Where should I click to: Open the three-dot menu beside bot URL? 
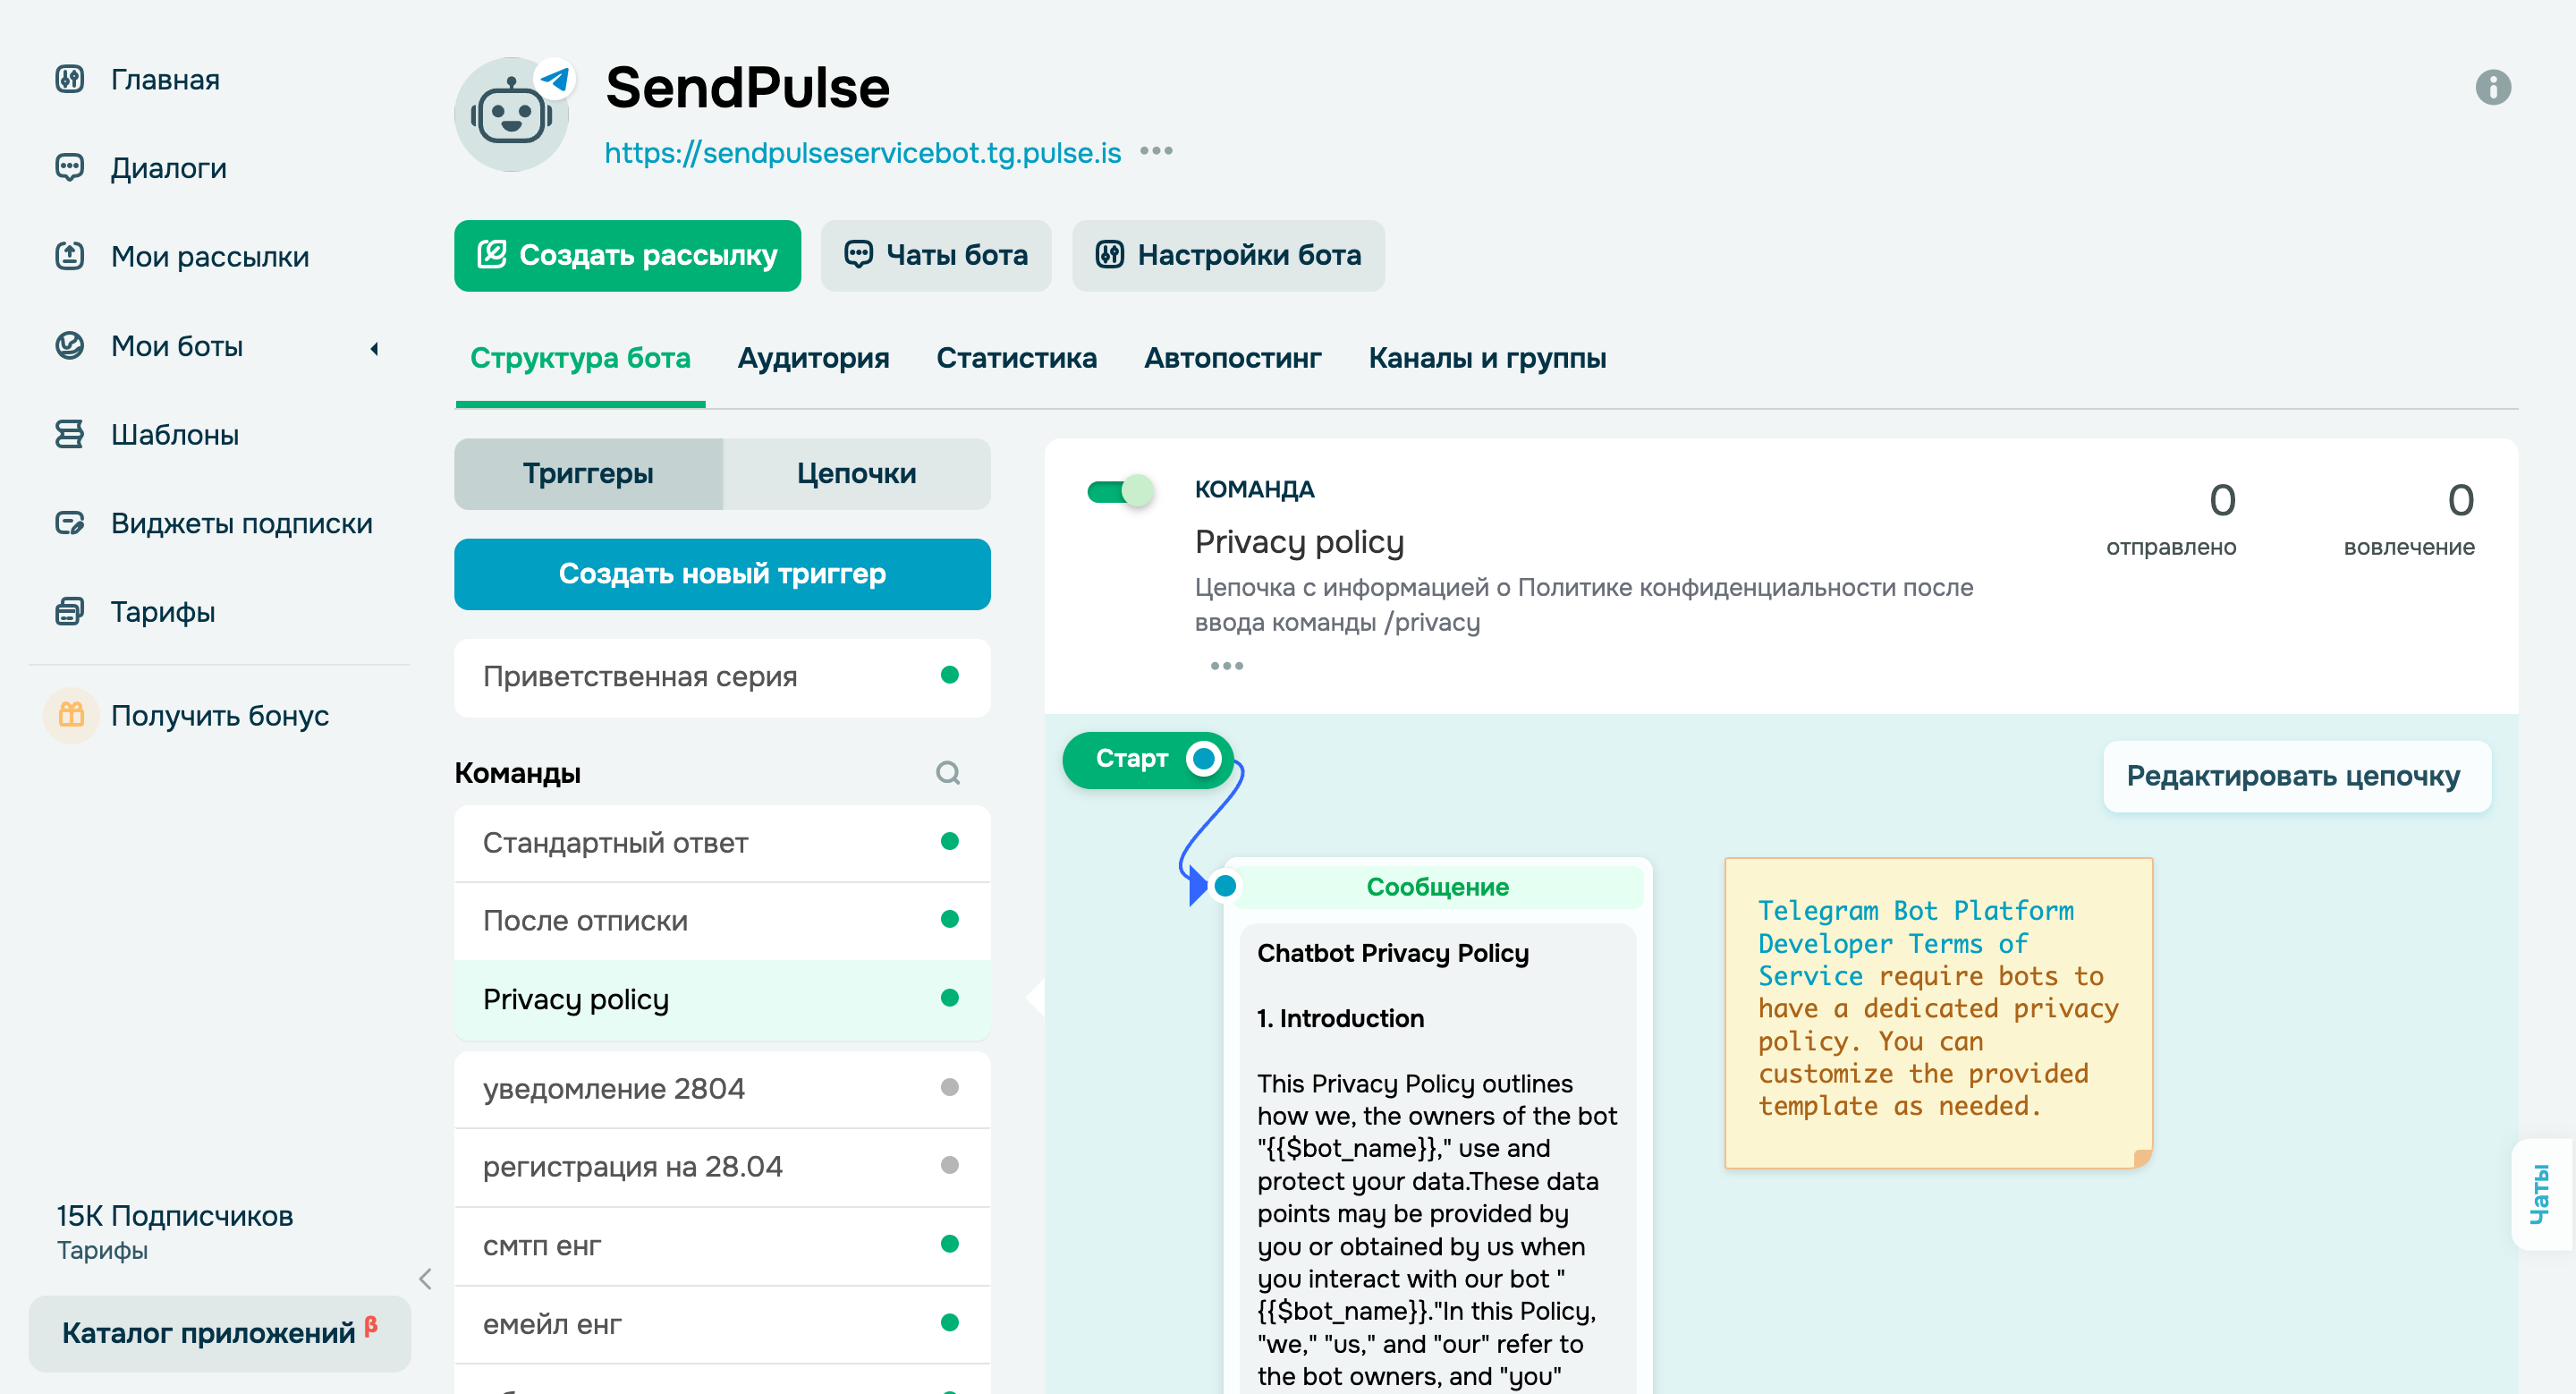point(1156,152)
